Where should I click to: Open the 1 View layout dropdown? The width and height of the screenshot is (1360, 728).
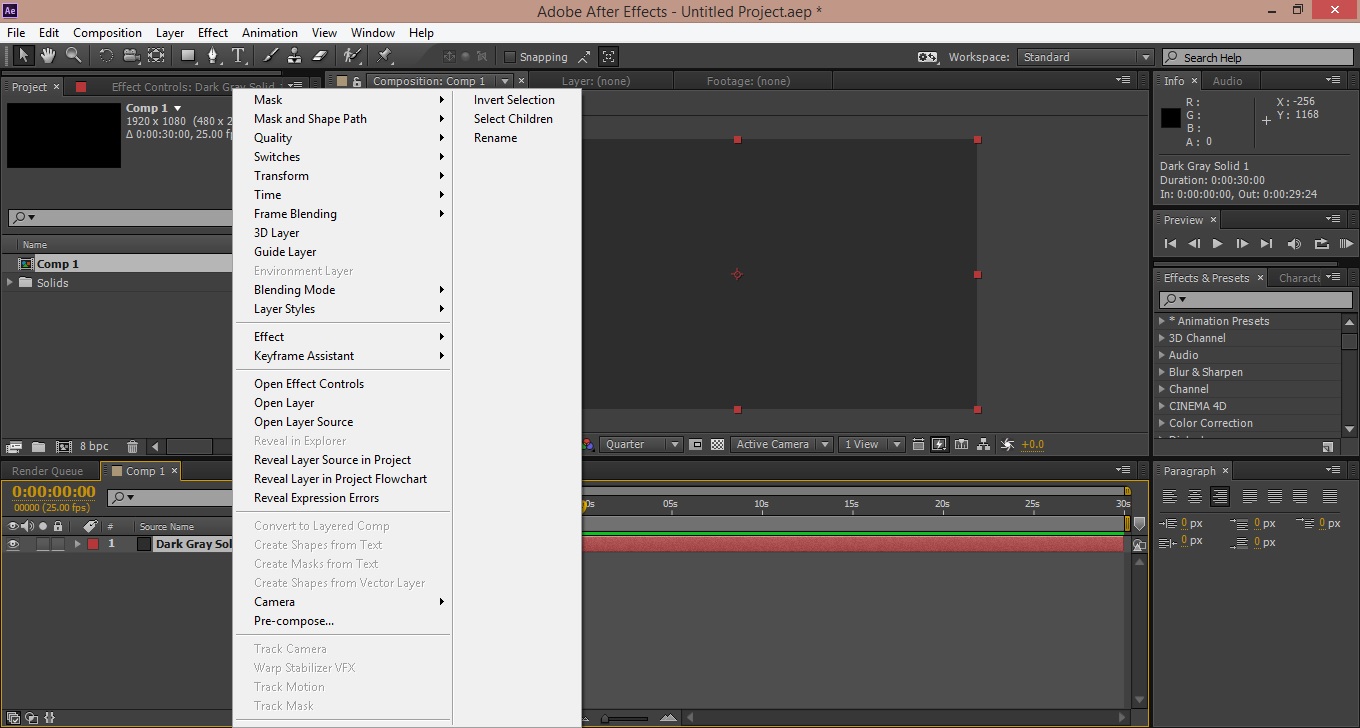871,444
